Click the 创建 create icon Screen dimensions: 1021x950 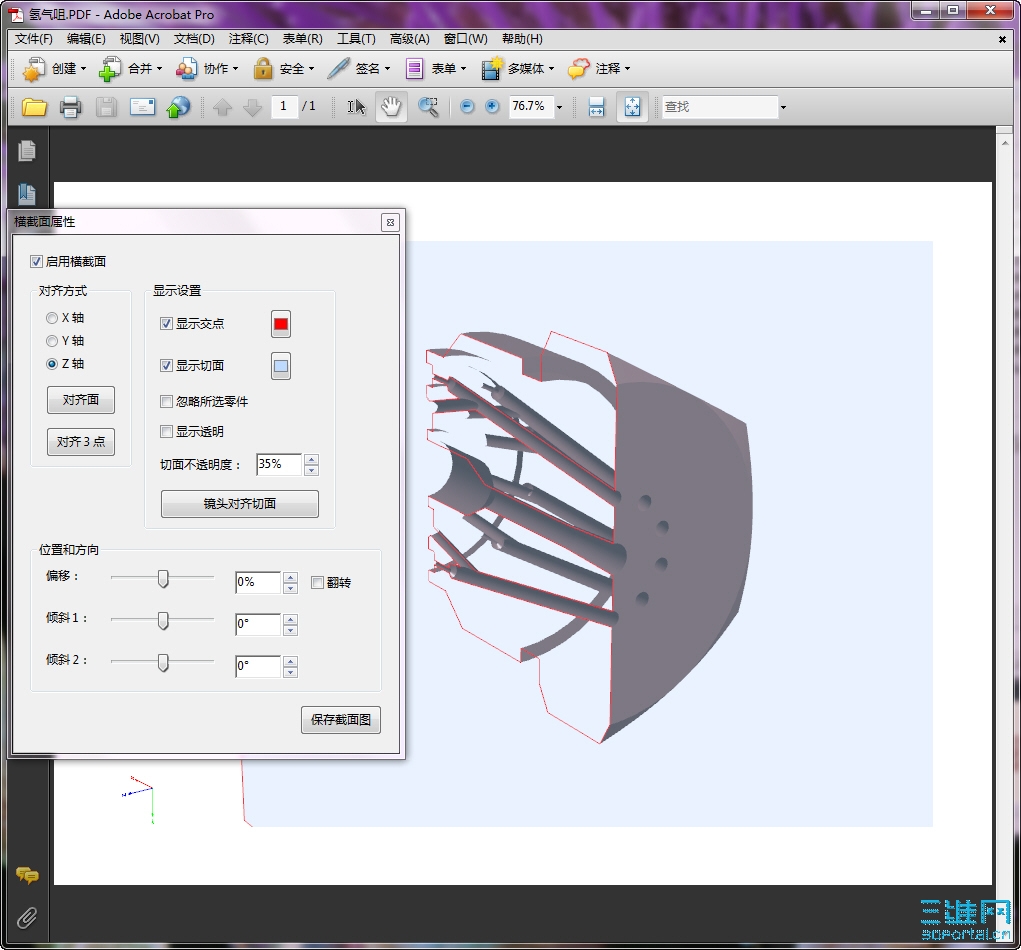[x=34, y=69]
